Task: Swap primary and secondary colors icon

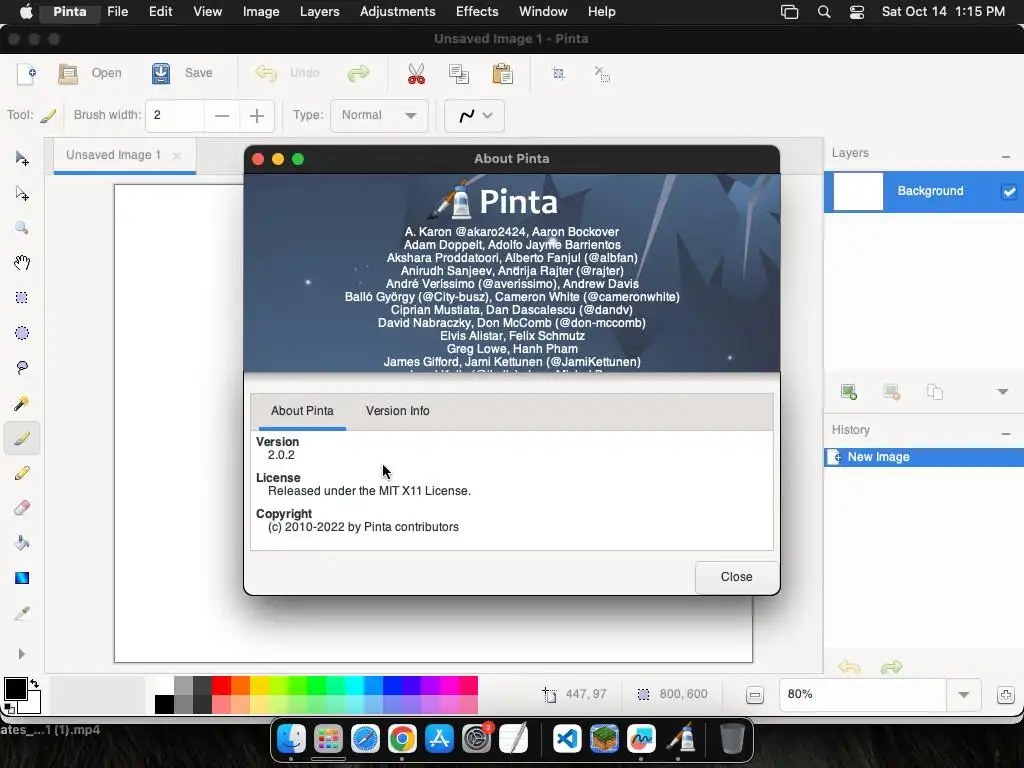Action: pos(35,683)
